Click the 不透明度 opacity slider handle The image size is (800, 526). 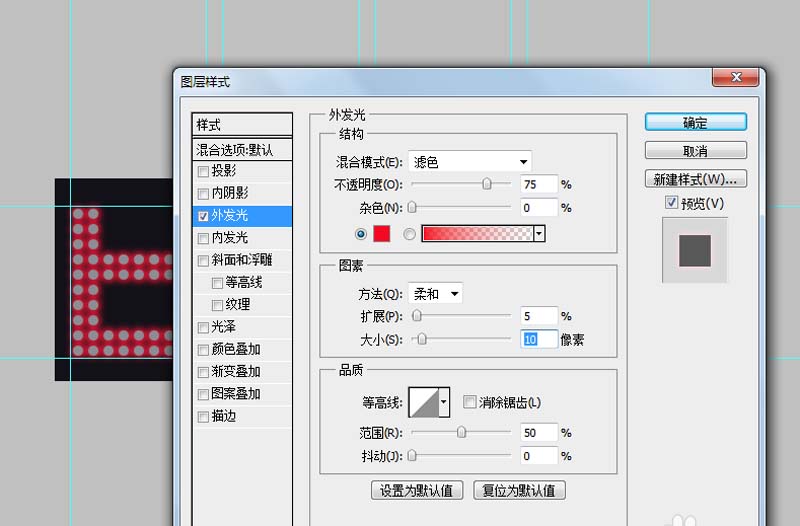tap(487, 184)
